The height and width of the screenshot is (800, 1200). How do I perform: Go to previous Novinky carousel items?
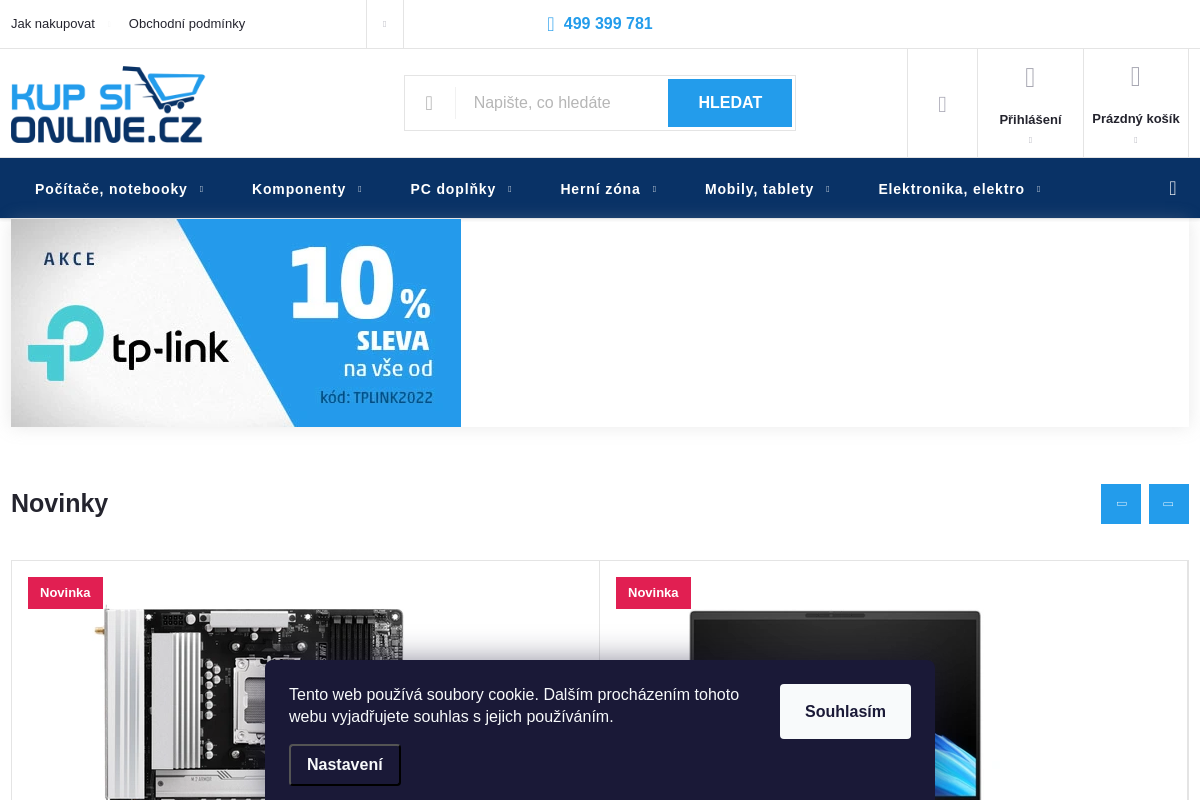click(x=1121, y=504)
